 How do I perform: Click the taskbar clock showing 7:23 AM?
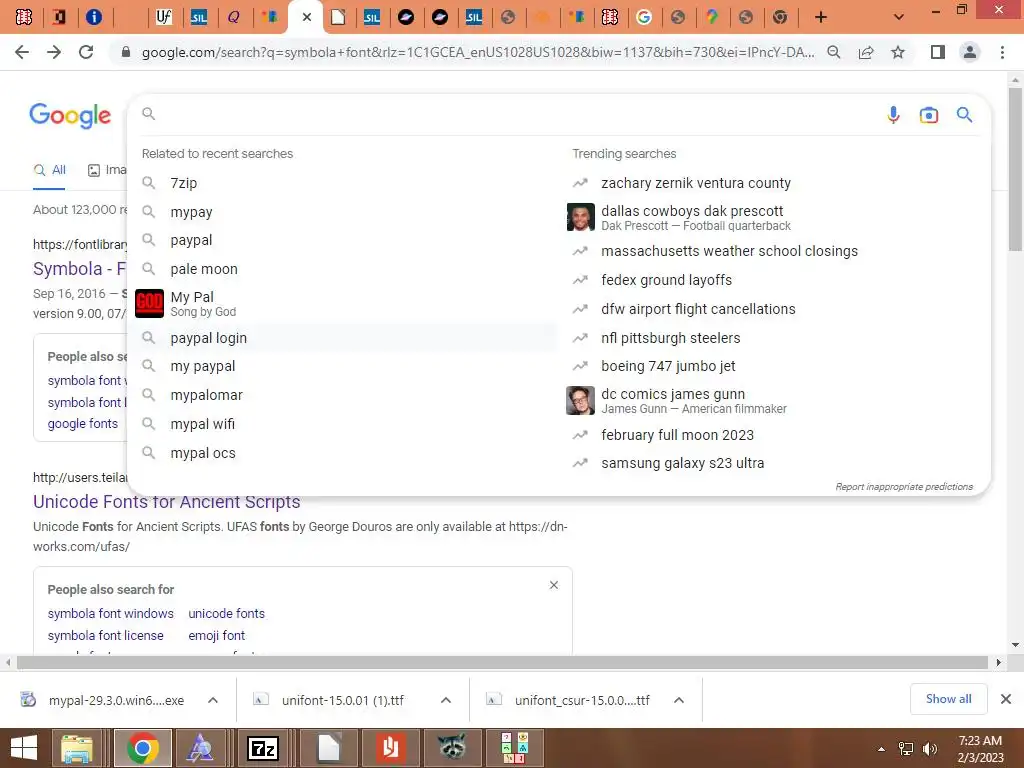pyautogui.click(x=980, y=749)
